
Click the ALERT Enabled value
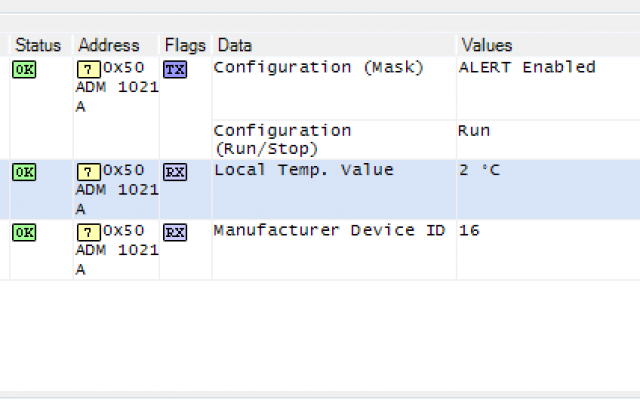[x=526, y=68]
